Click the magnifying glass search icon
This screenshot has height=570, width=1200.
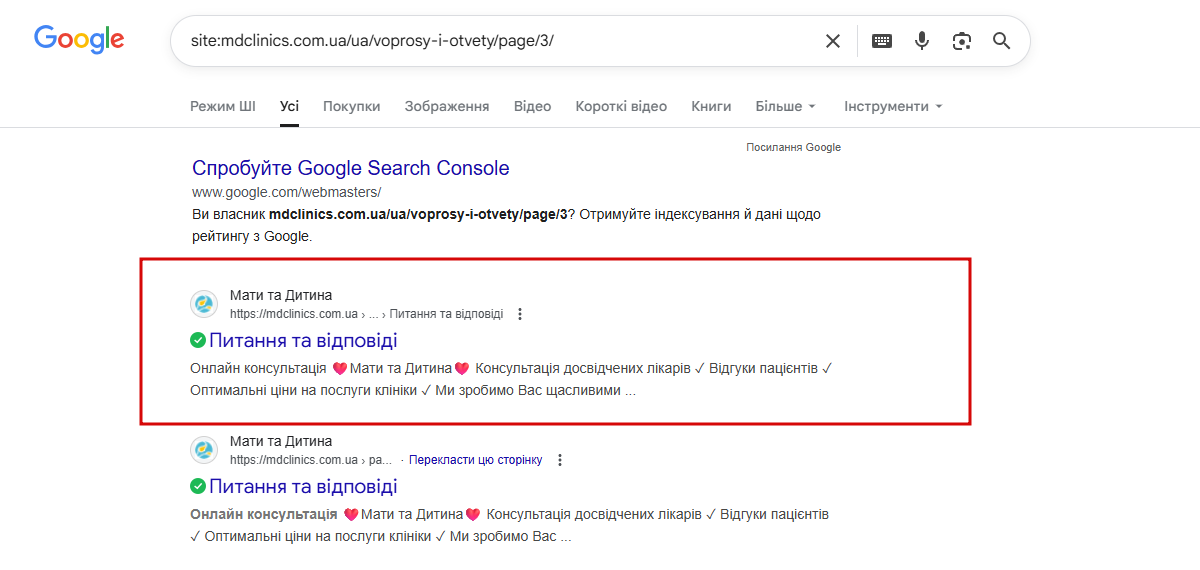click(1001, 41)
